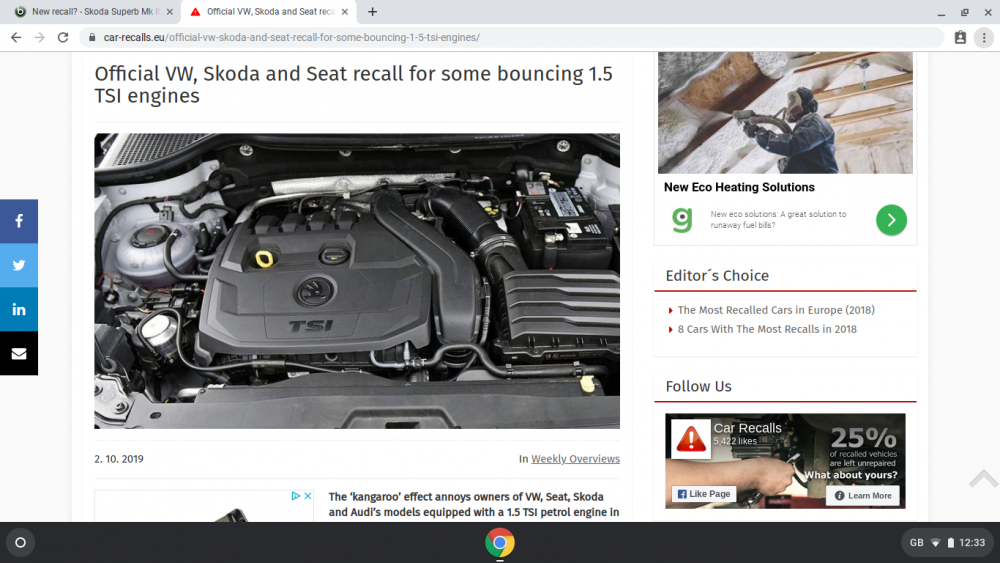The image size is (1000, 563).
Task: Select the 'Official VW, Skoda and Seat' tab
Action: [x=270, y=11]
